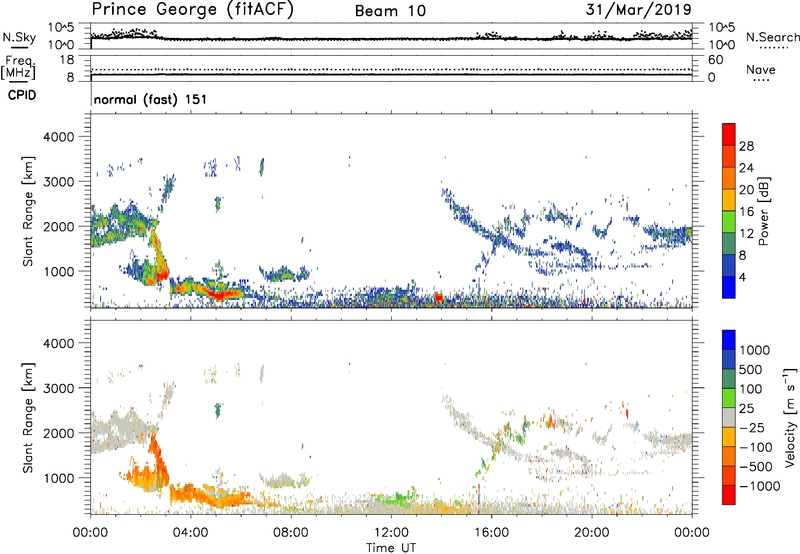Pick the red top segment of the Power color bar
Viewport: 800px width, 554px height.
[x=729, y=134]
